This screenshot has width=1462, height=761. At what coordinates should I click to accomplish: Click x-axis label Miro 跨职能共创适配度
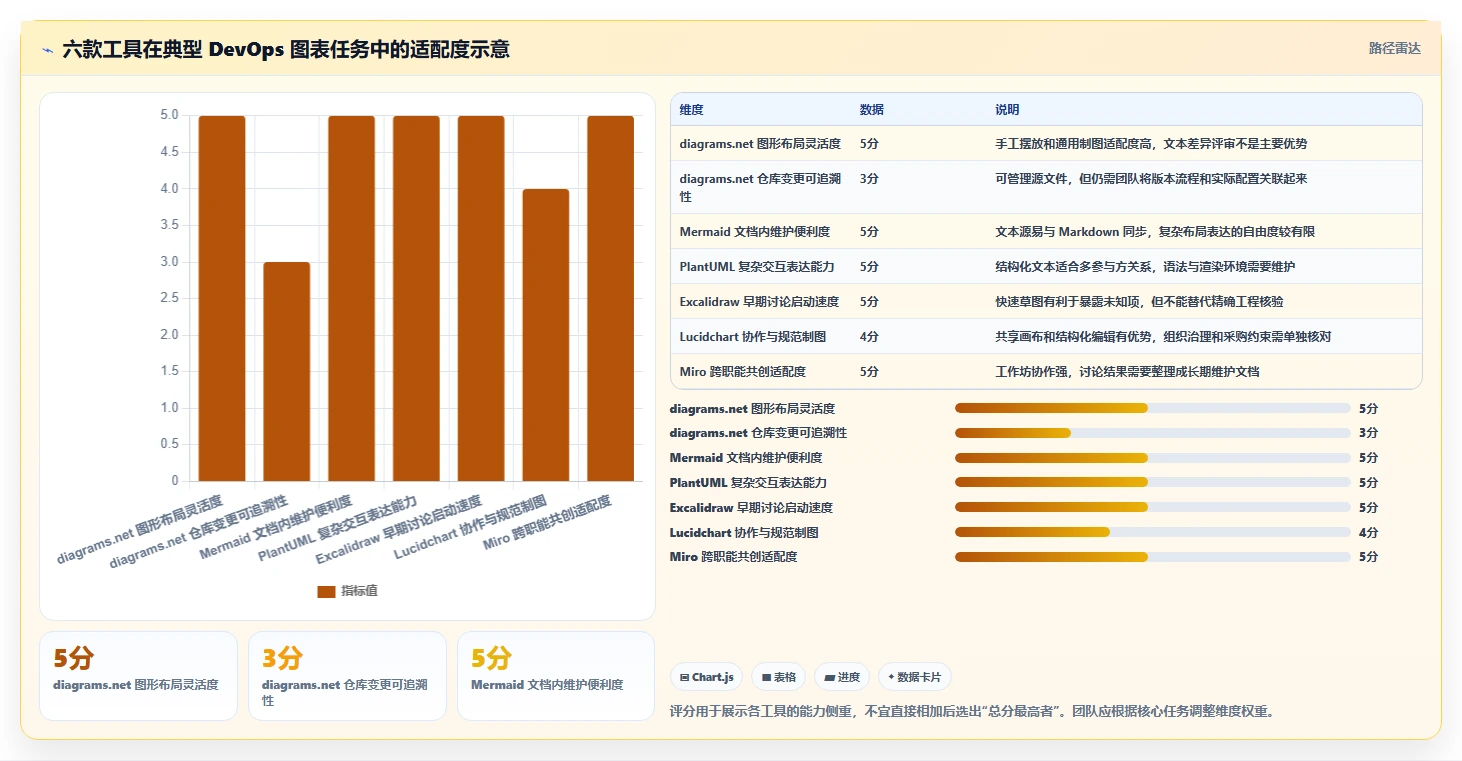tap(548, 524)
